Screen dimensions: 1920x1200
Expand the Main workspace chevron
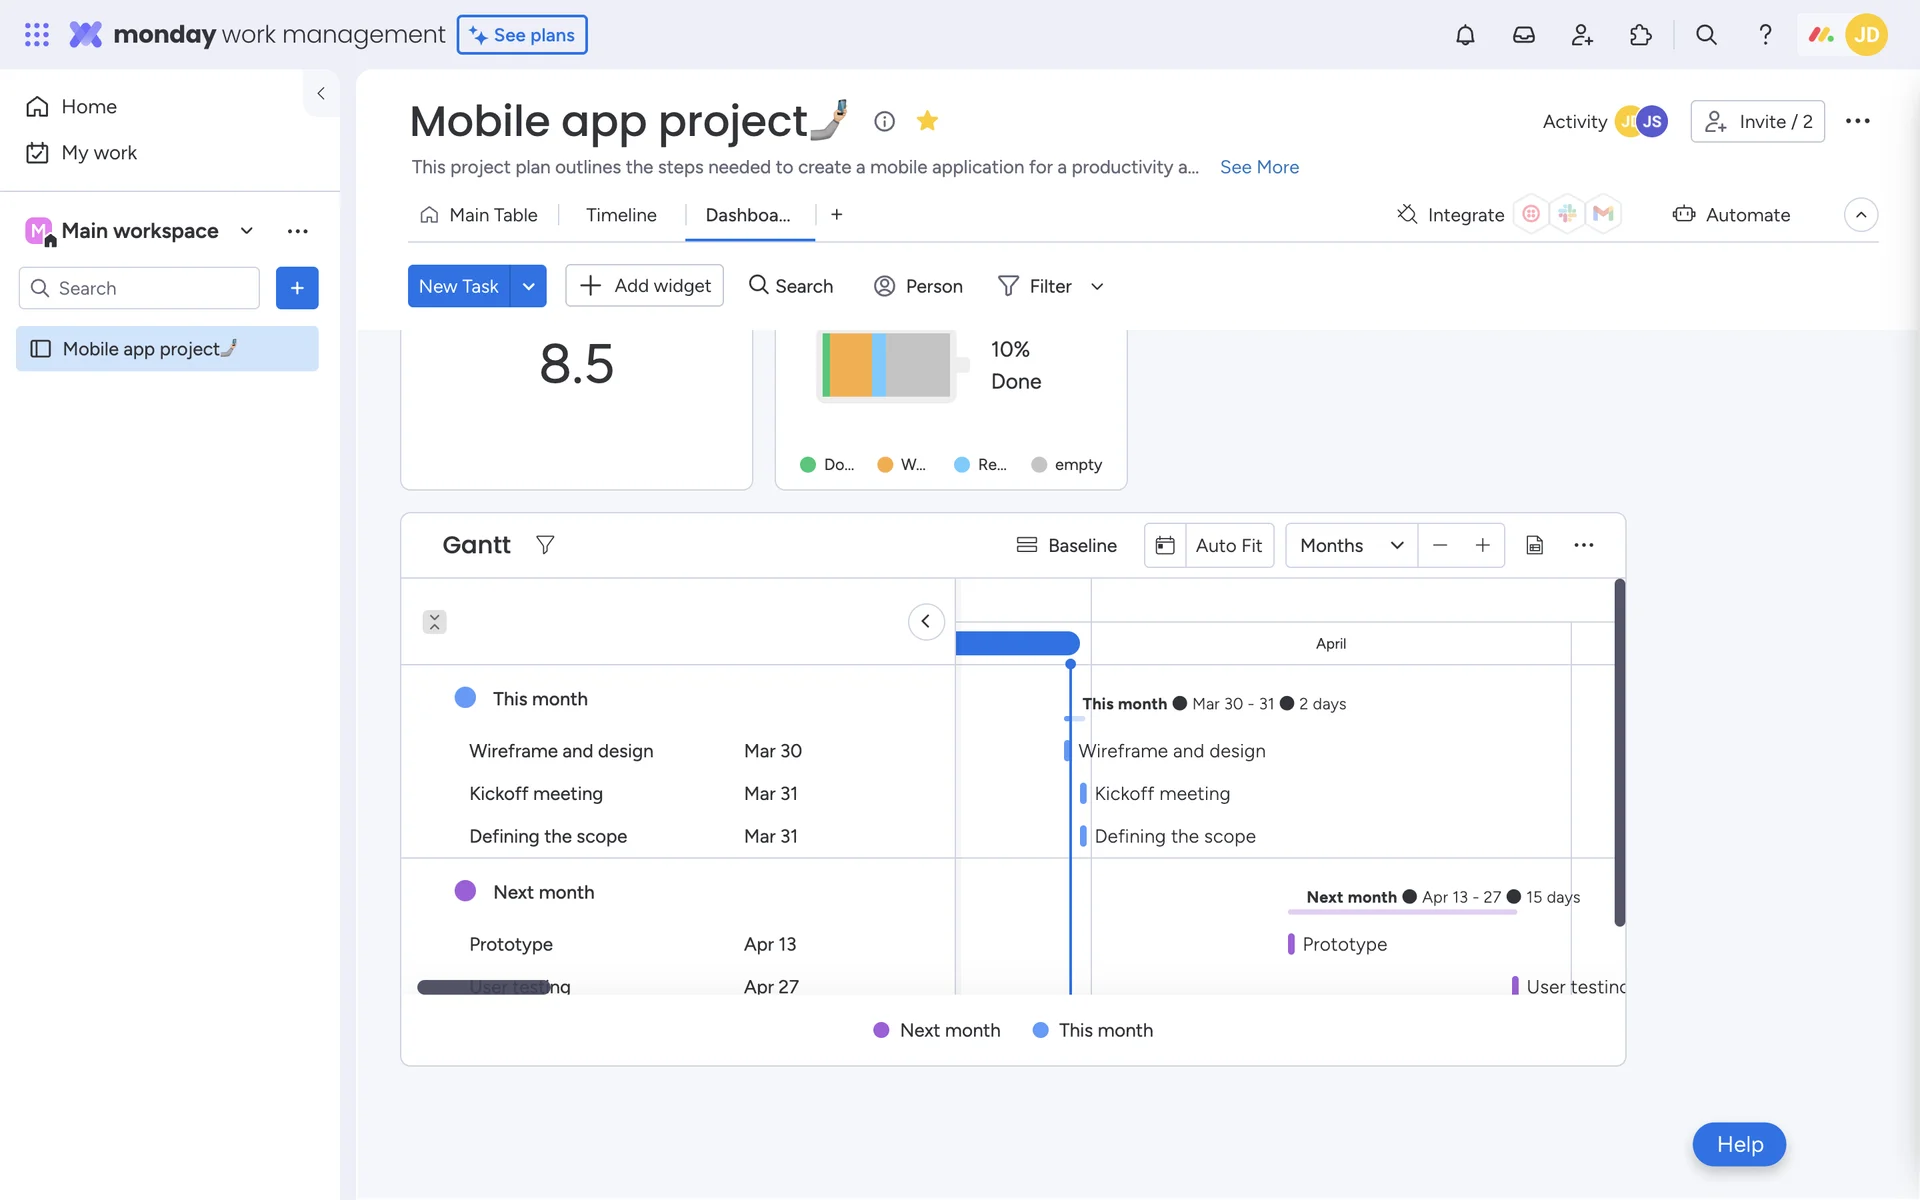(x=246, y=231)
